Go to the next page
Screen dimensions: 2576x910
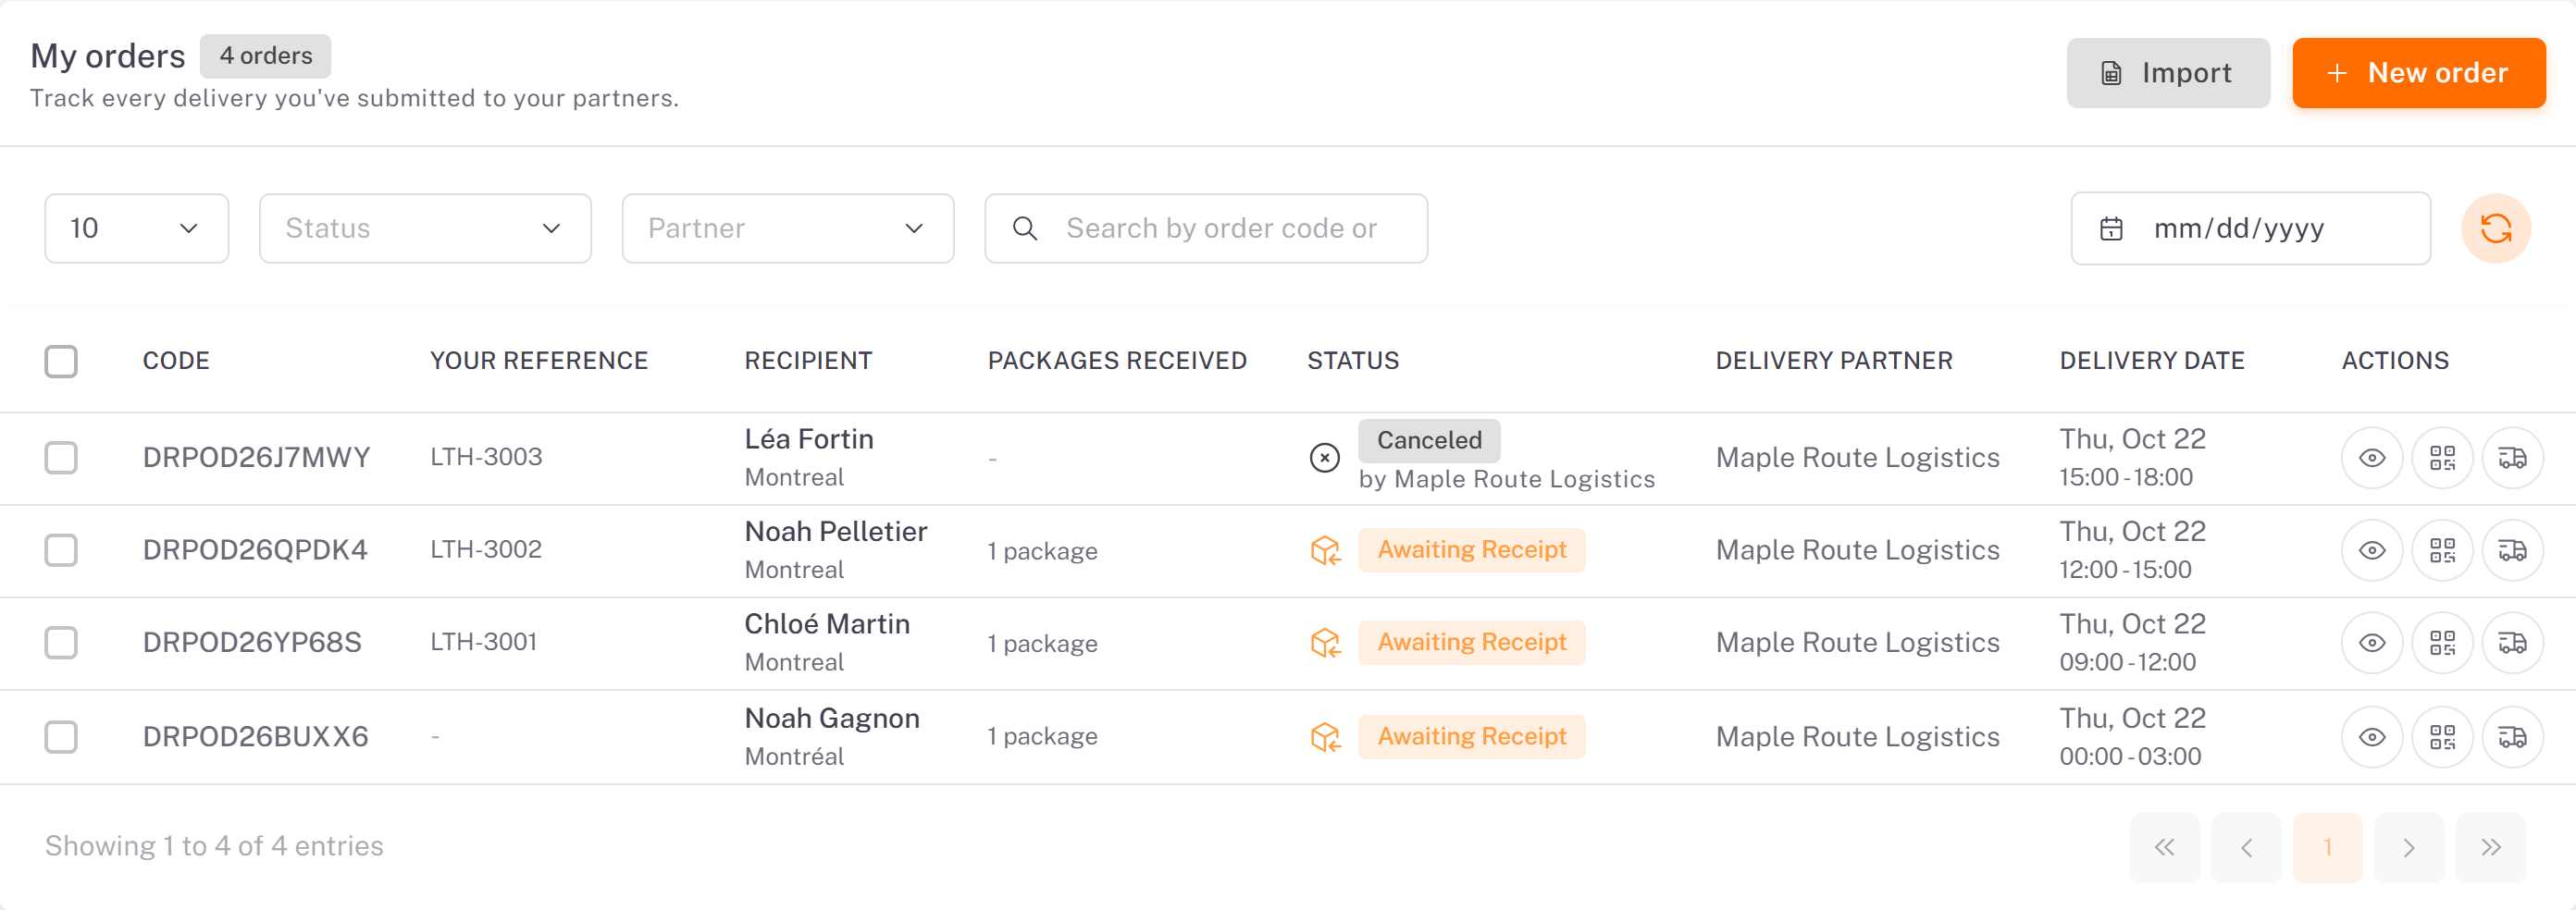[x=2409, y=848]
